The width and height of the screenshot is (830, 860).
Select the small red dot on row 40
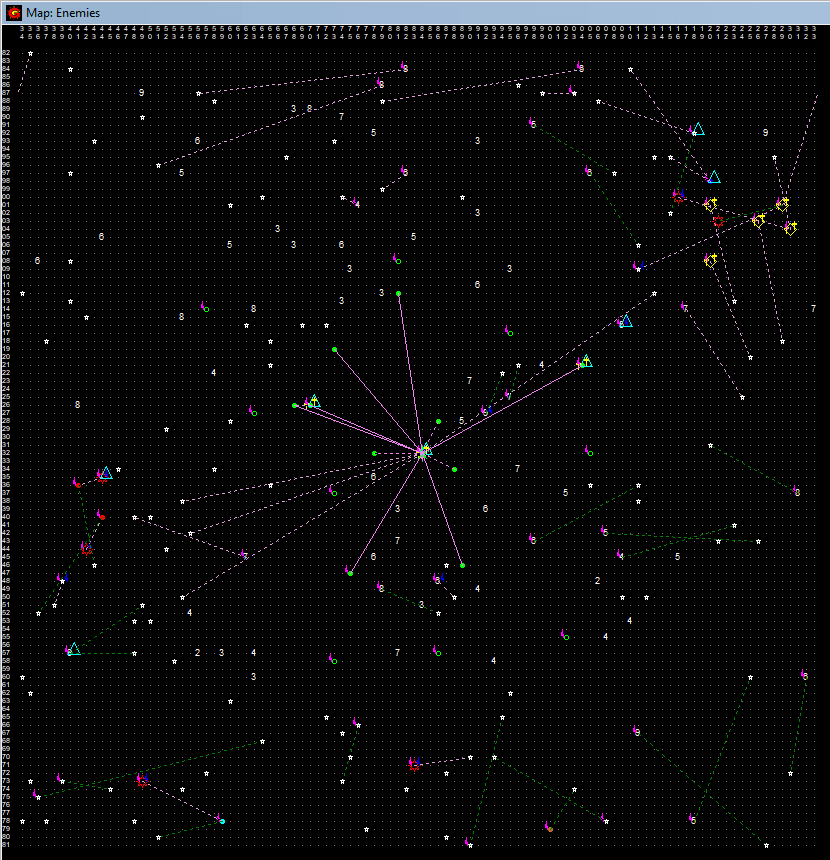coord(102,517)
